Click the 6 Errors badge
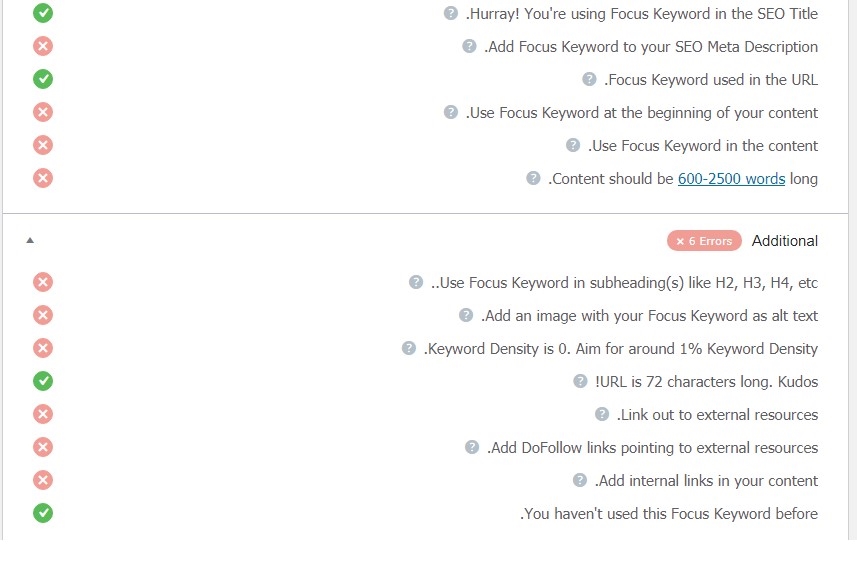 coord(704,241)
